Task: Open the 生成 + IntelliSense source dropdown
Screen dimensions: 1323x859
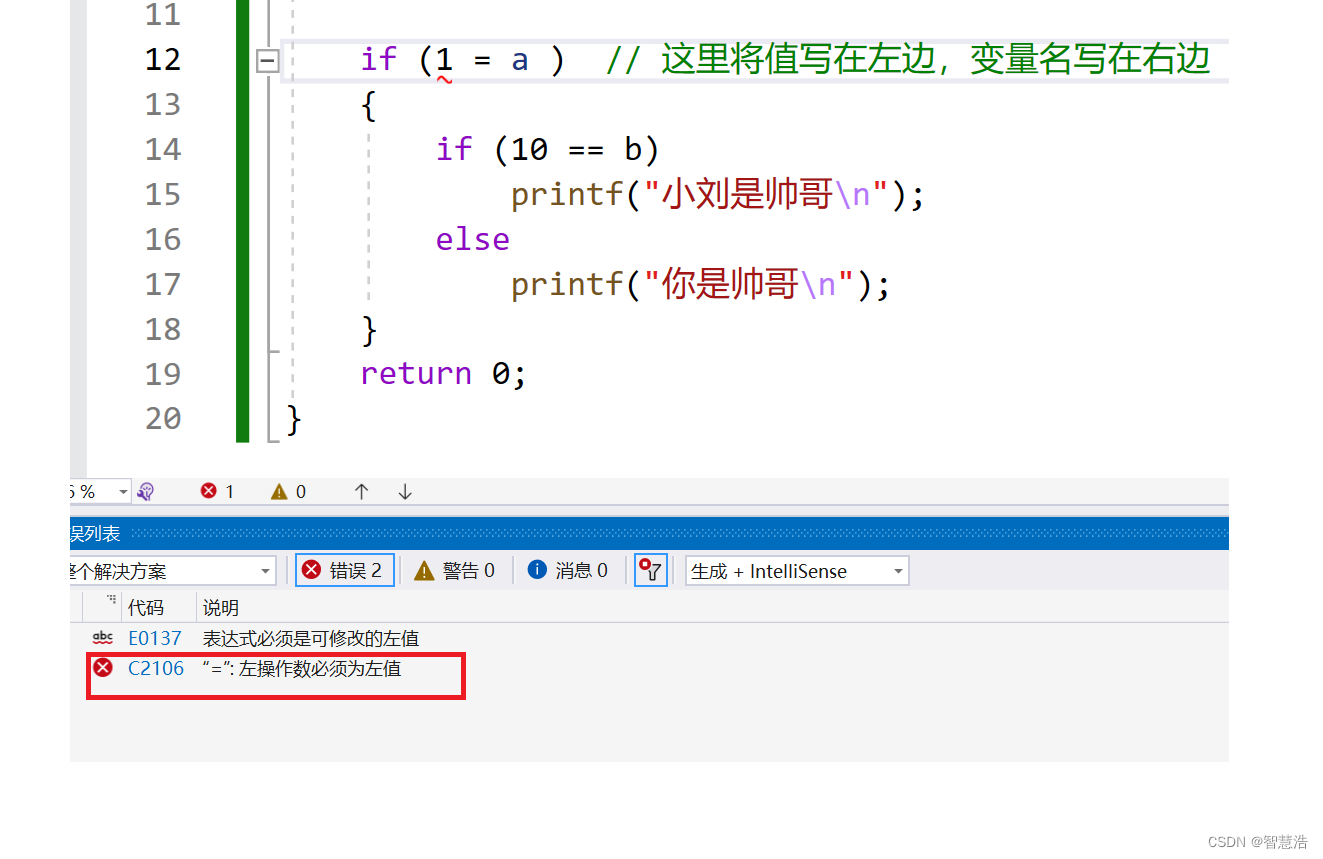Action: 797,571
